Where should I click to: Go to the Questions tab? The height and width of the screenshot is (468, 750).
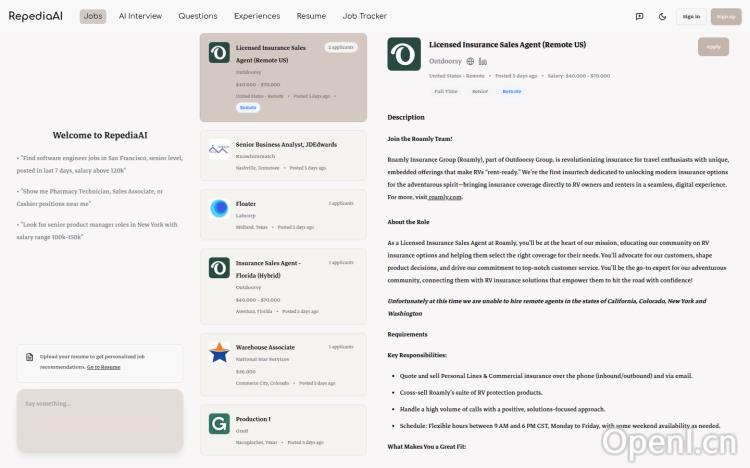(198, 16)
